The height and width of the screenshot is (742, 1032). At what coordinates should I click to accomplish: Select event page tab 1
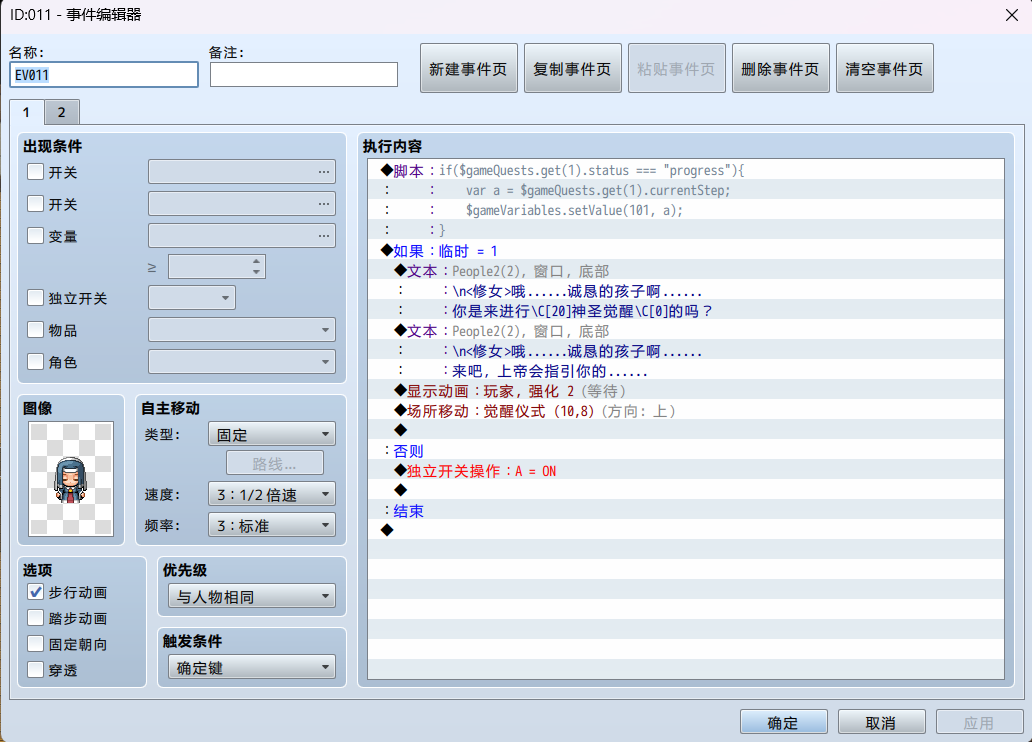[26, 112]
